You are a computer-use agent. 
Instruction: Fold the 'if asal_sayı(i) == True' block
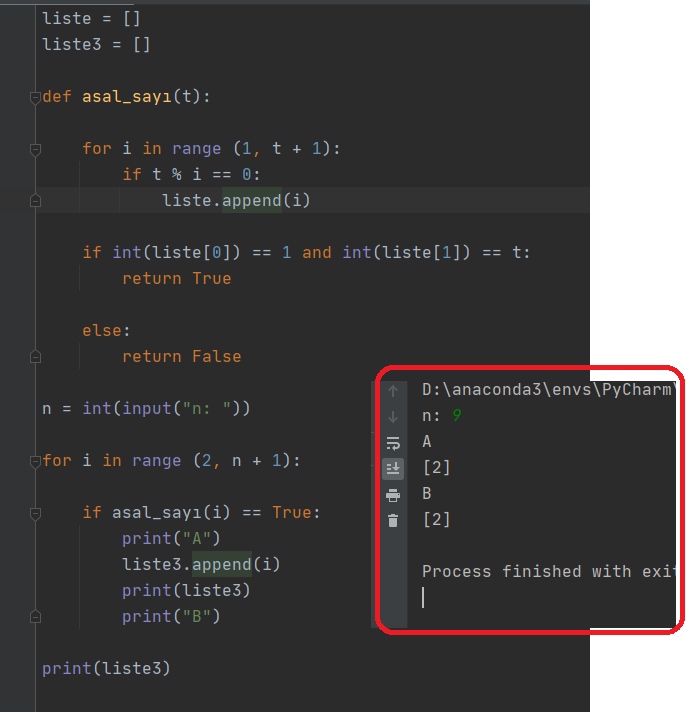pos(35,513)
